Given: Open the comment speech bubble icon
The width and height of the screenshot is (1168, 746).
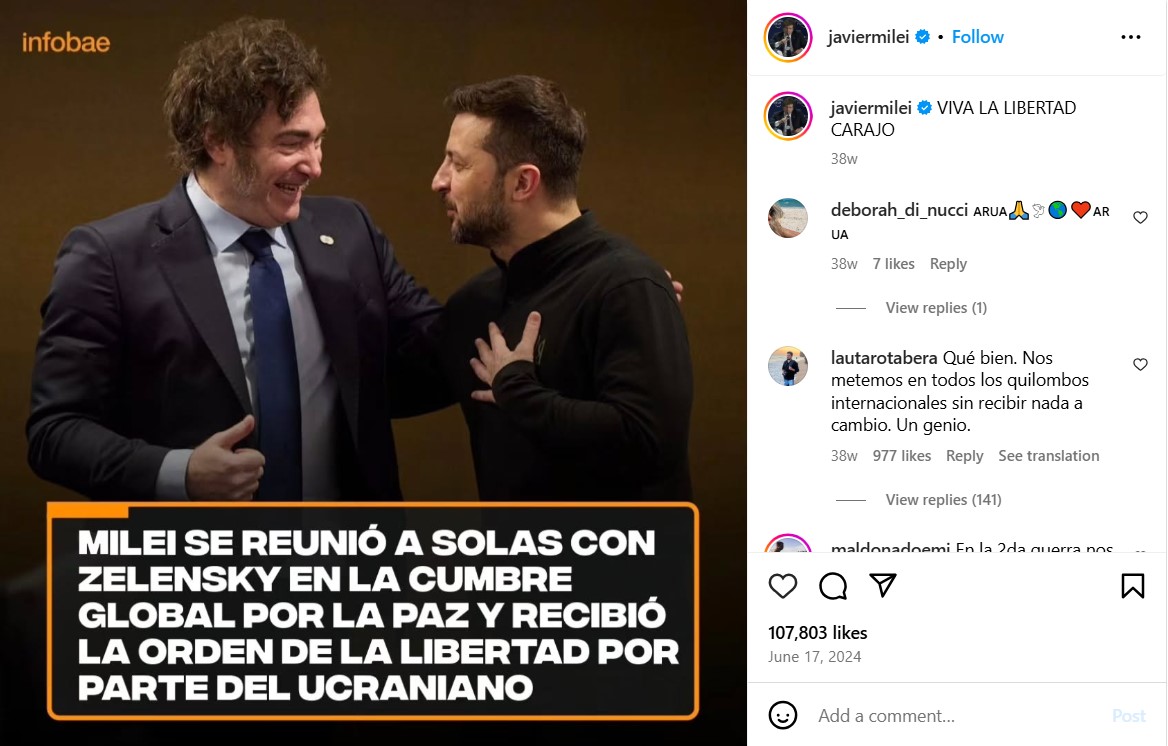Looking at the screenshot, I should tap(833, 586).
